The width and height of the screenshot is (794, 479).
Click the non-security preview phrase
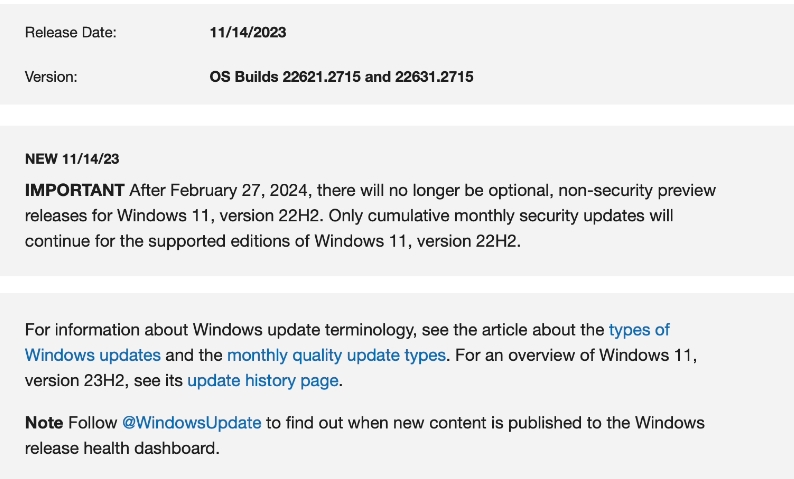[637, 190]
